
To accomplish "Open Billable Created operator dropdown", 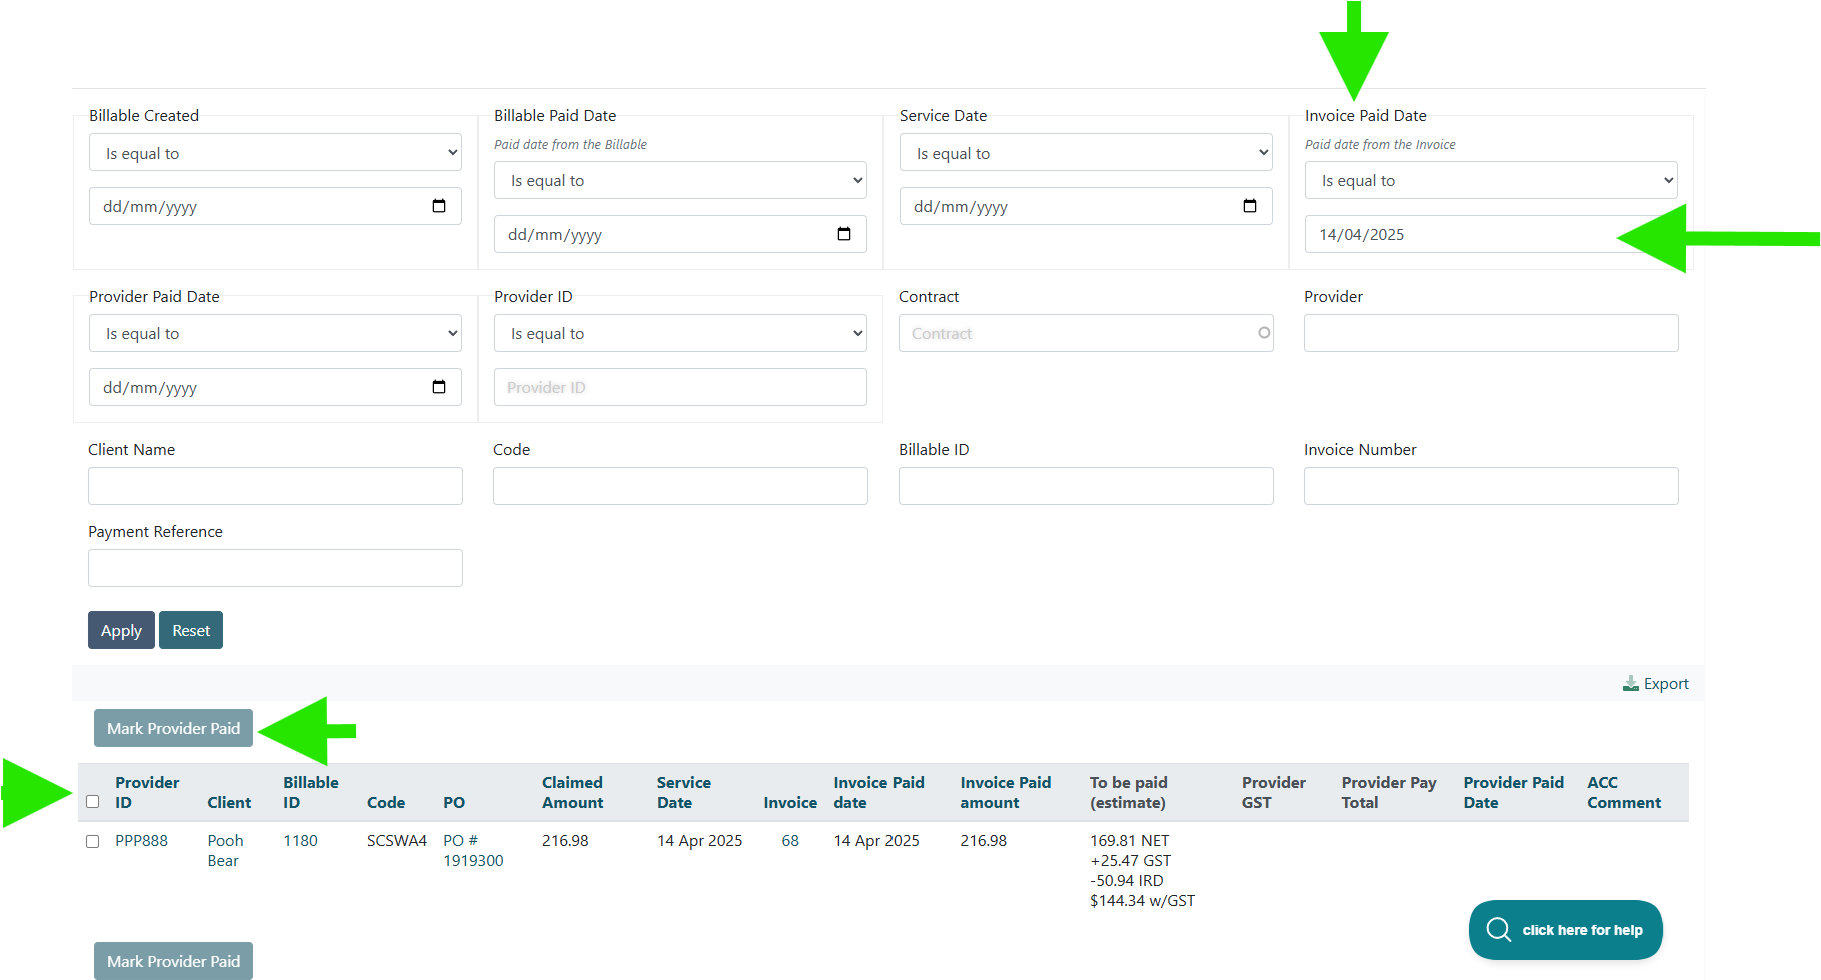I will point(275,153).
